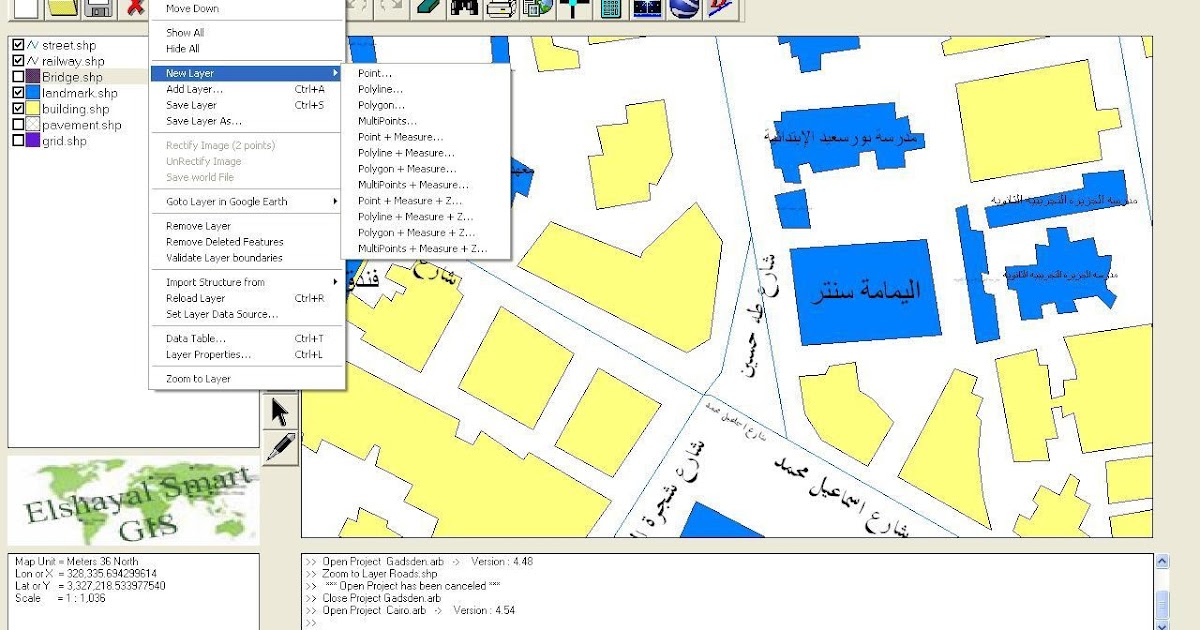Disable the street.shp layer checkbox
Viewport: 1200px width, 630px height.
click(17, 45)
